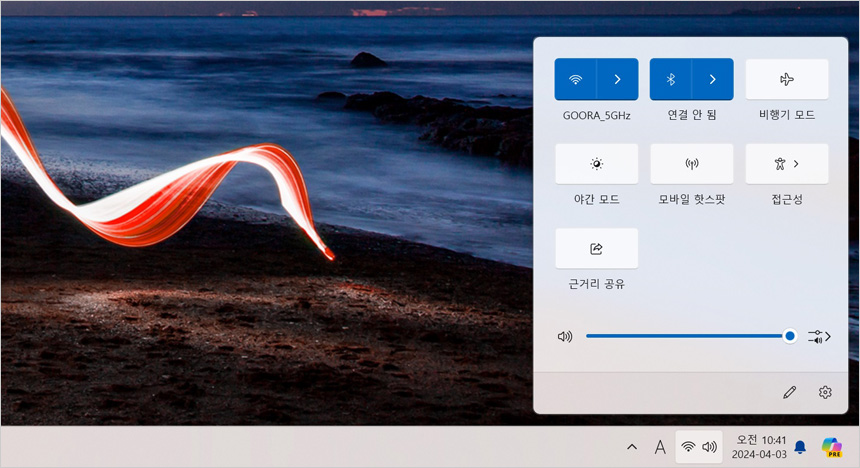Open sound output device selector

(819, 336)
